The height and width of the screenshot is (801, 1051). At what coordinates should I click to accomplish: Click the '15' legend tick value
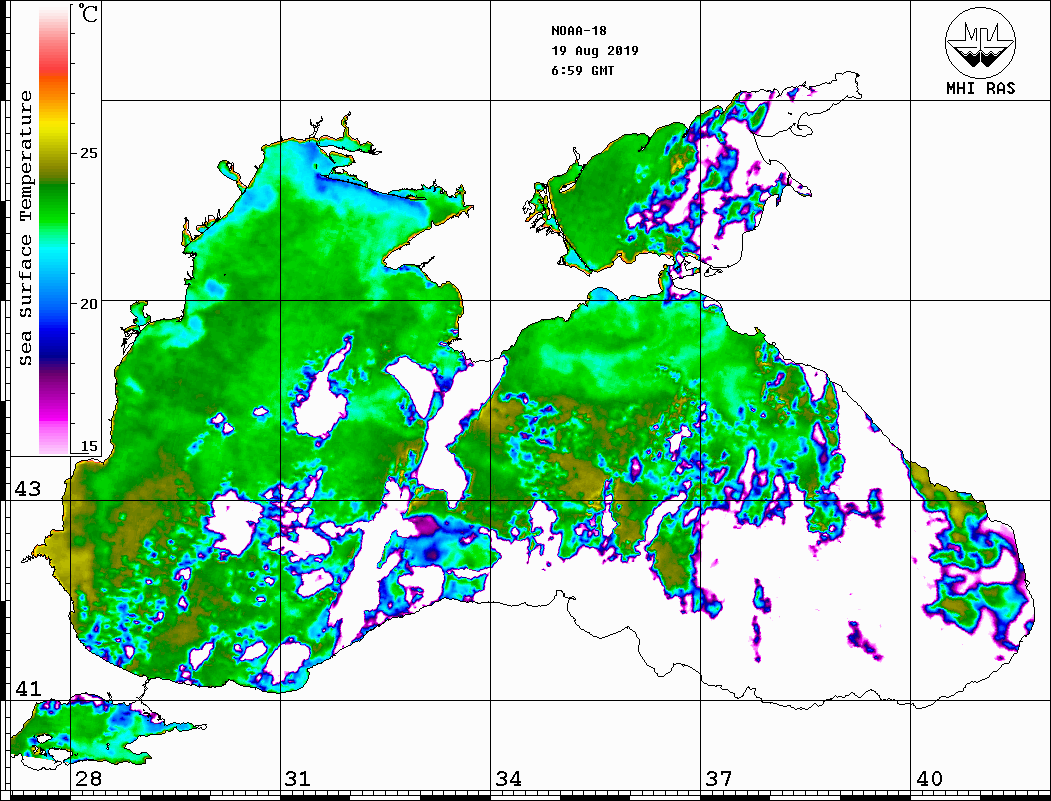pyautogui.click(x=88, y=446)
